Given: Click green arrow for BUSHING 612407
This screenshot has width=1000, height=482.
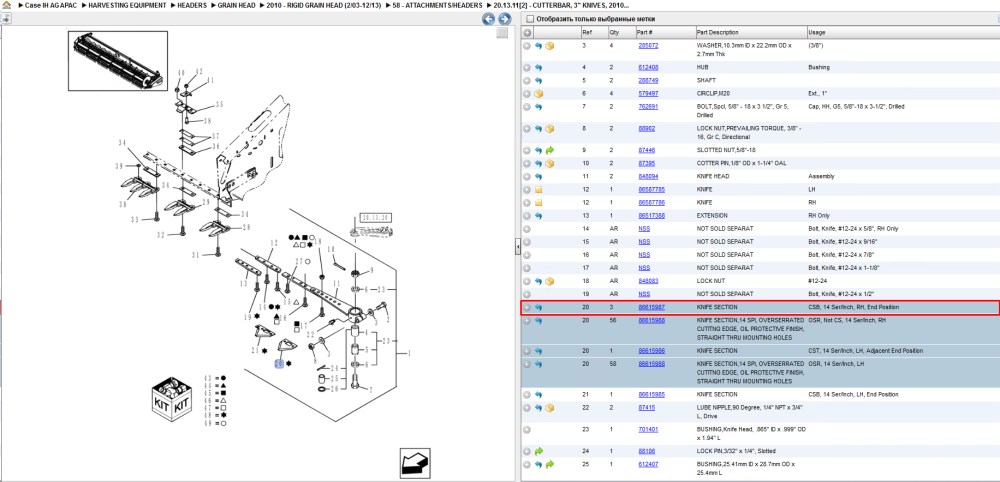Looking at the screenshot, I should pyautogui.click(x=550, y=464).
